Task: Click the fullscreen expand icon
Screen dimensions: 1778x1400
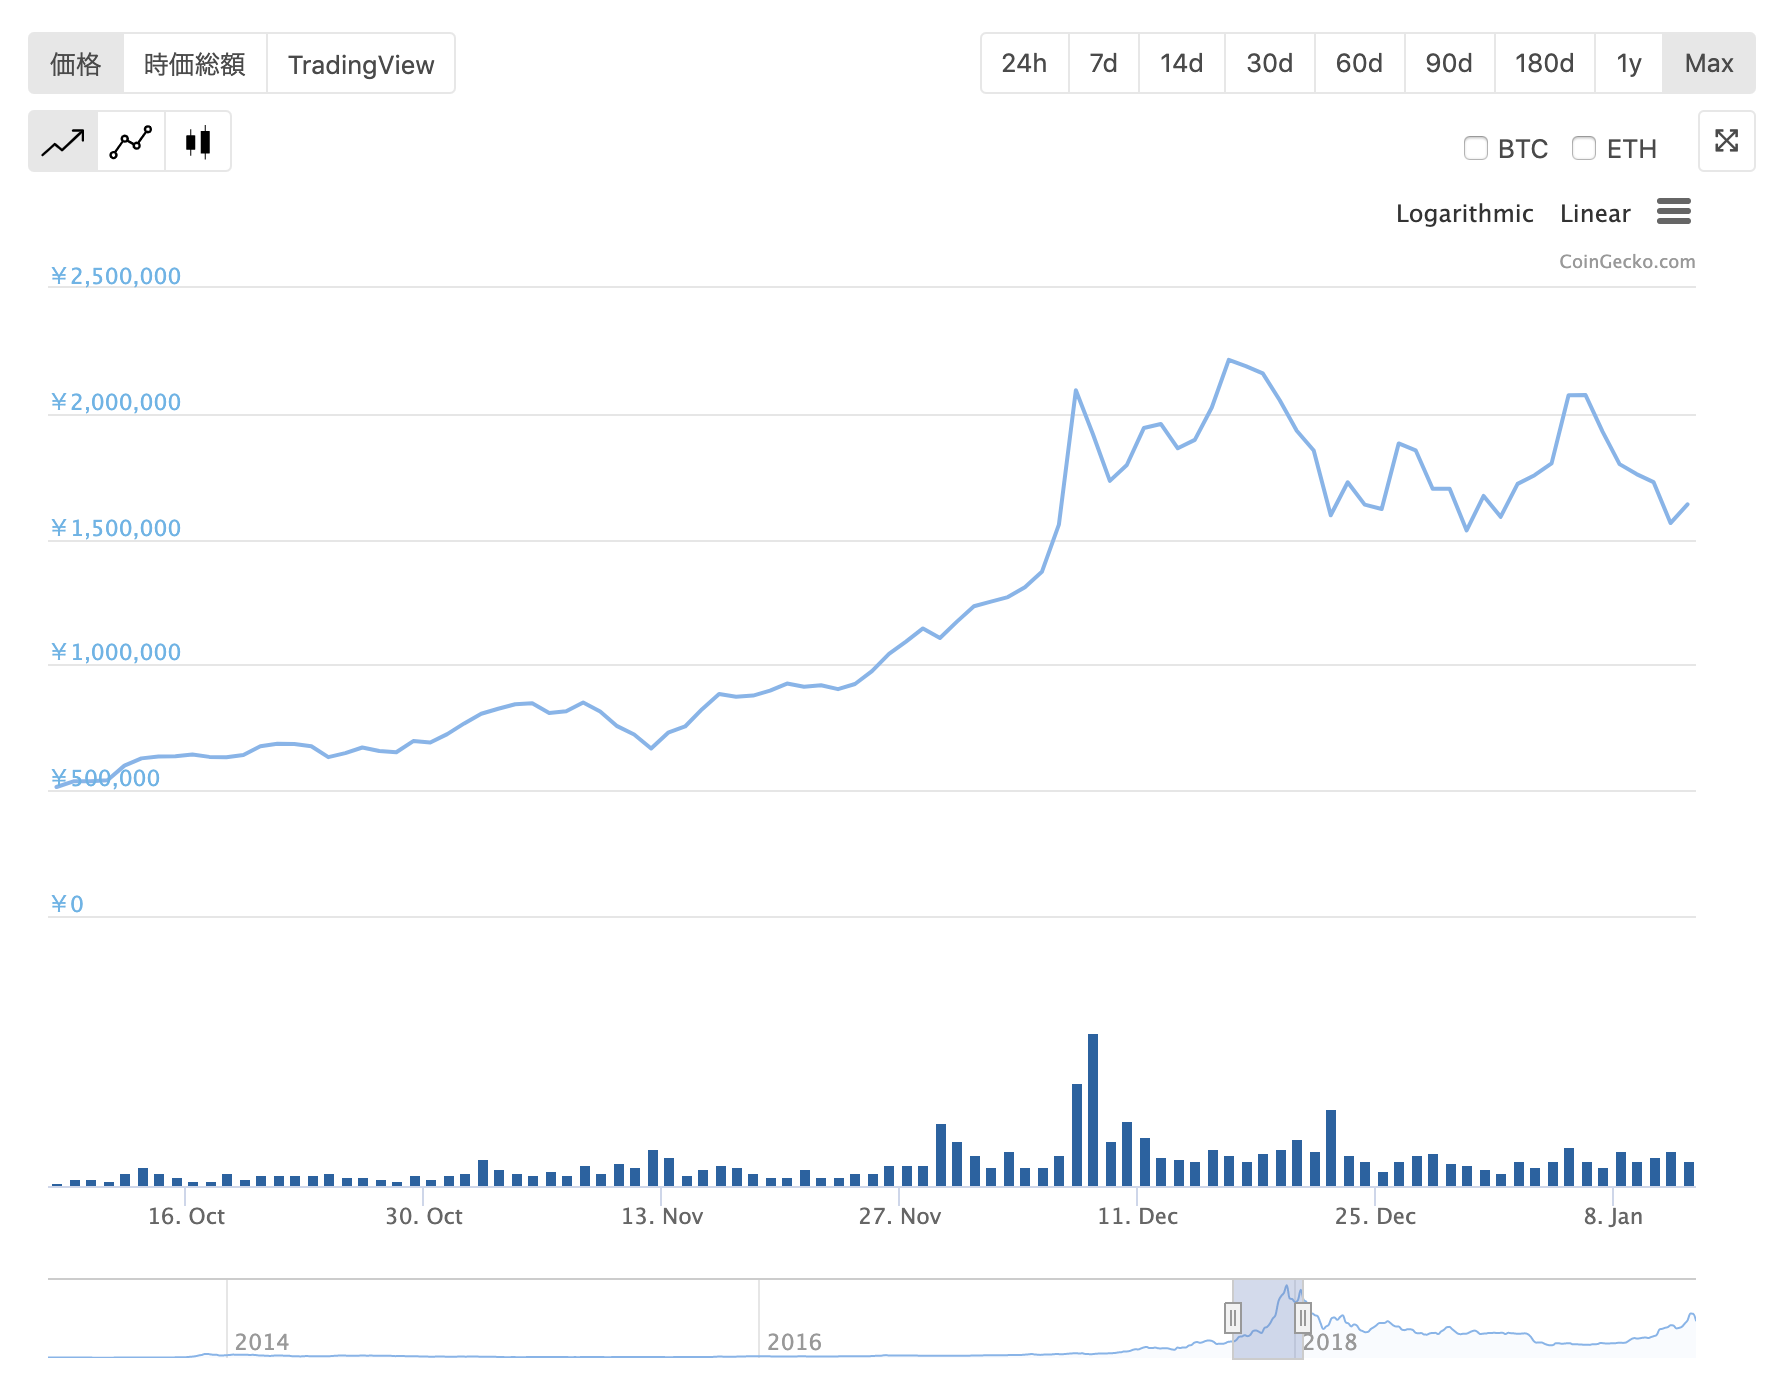Action: pyautogui.click(x=1726, y=141)
